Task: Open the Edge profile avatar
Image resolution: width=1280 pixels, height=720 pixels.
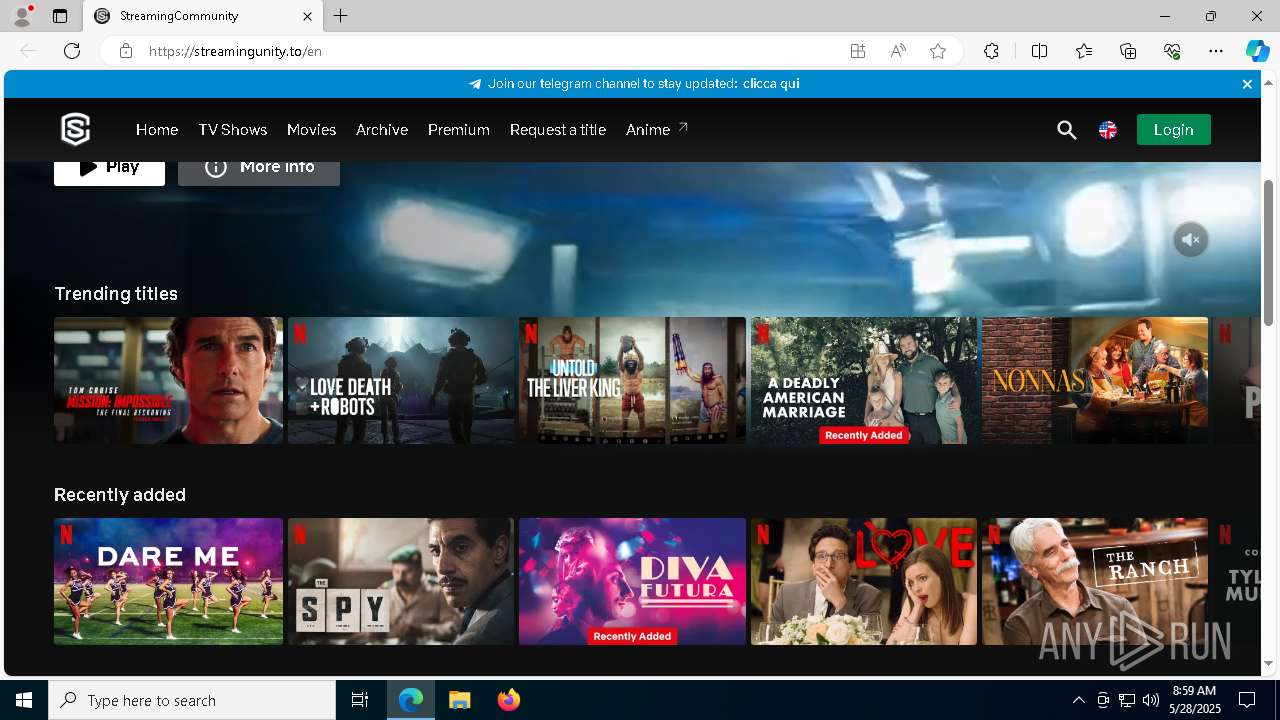Action: [x=21, y=16]
